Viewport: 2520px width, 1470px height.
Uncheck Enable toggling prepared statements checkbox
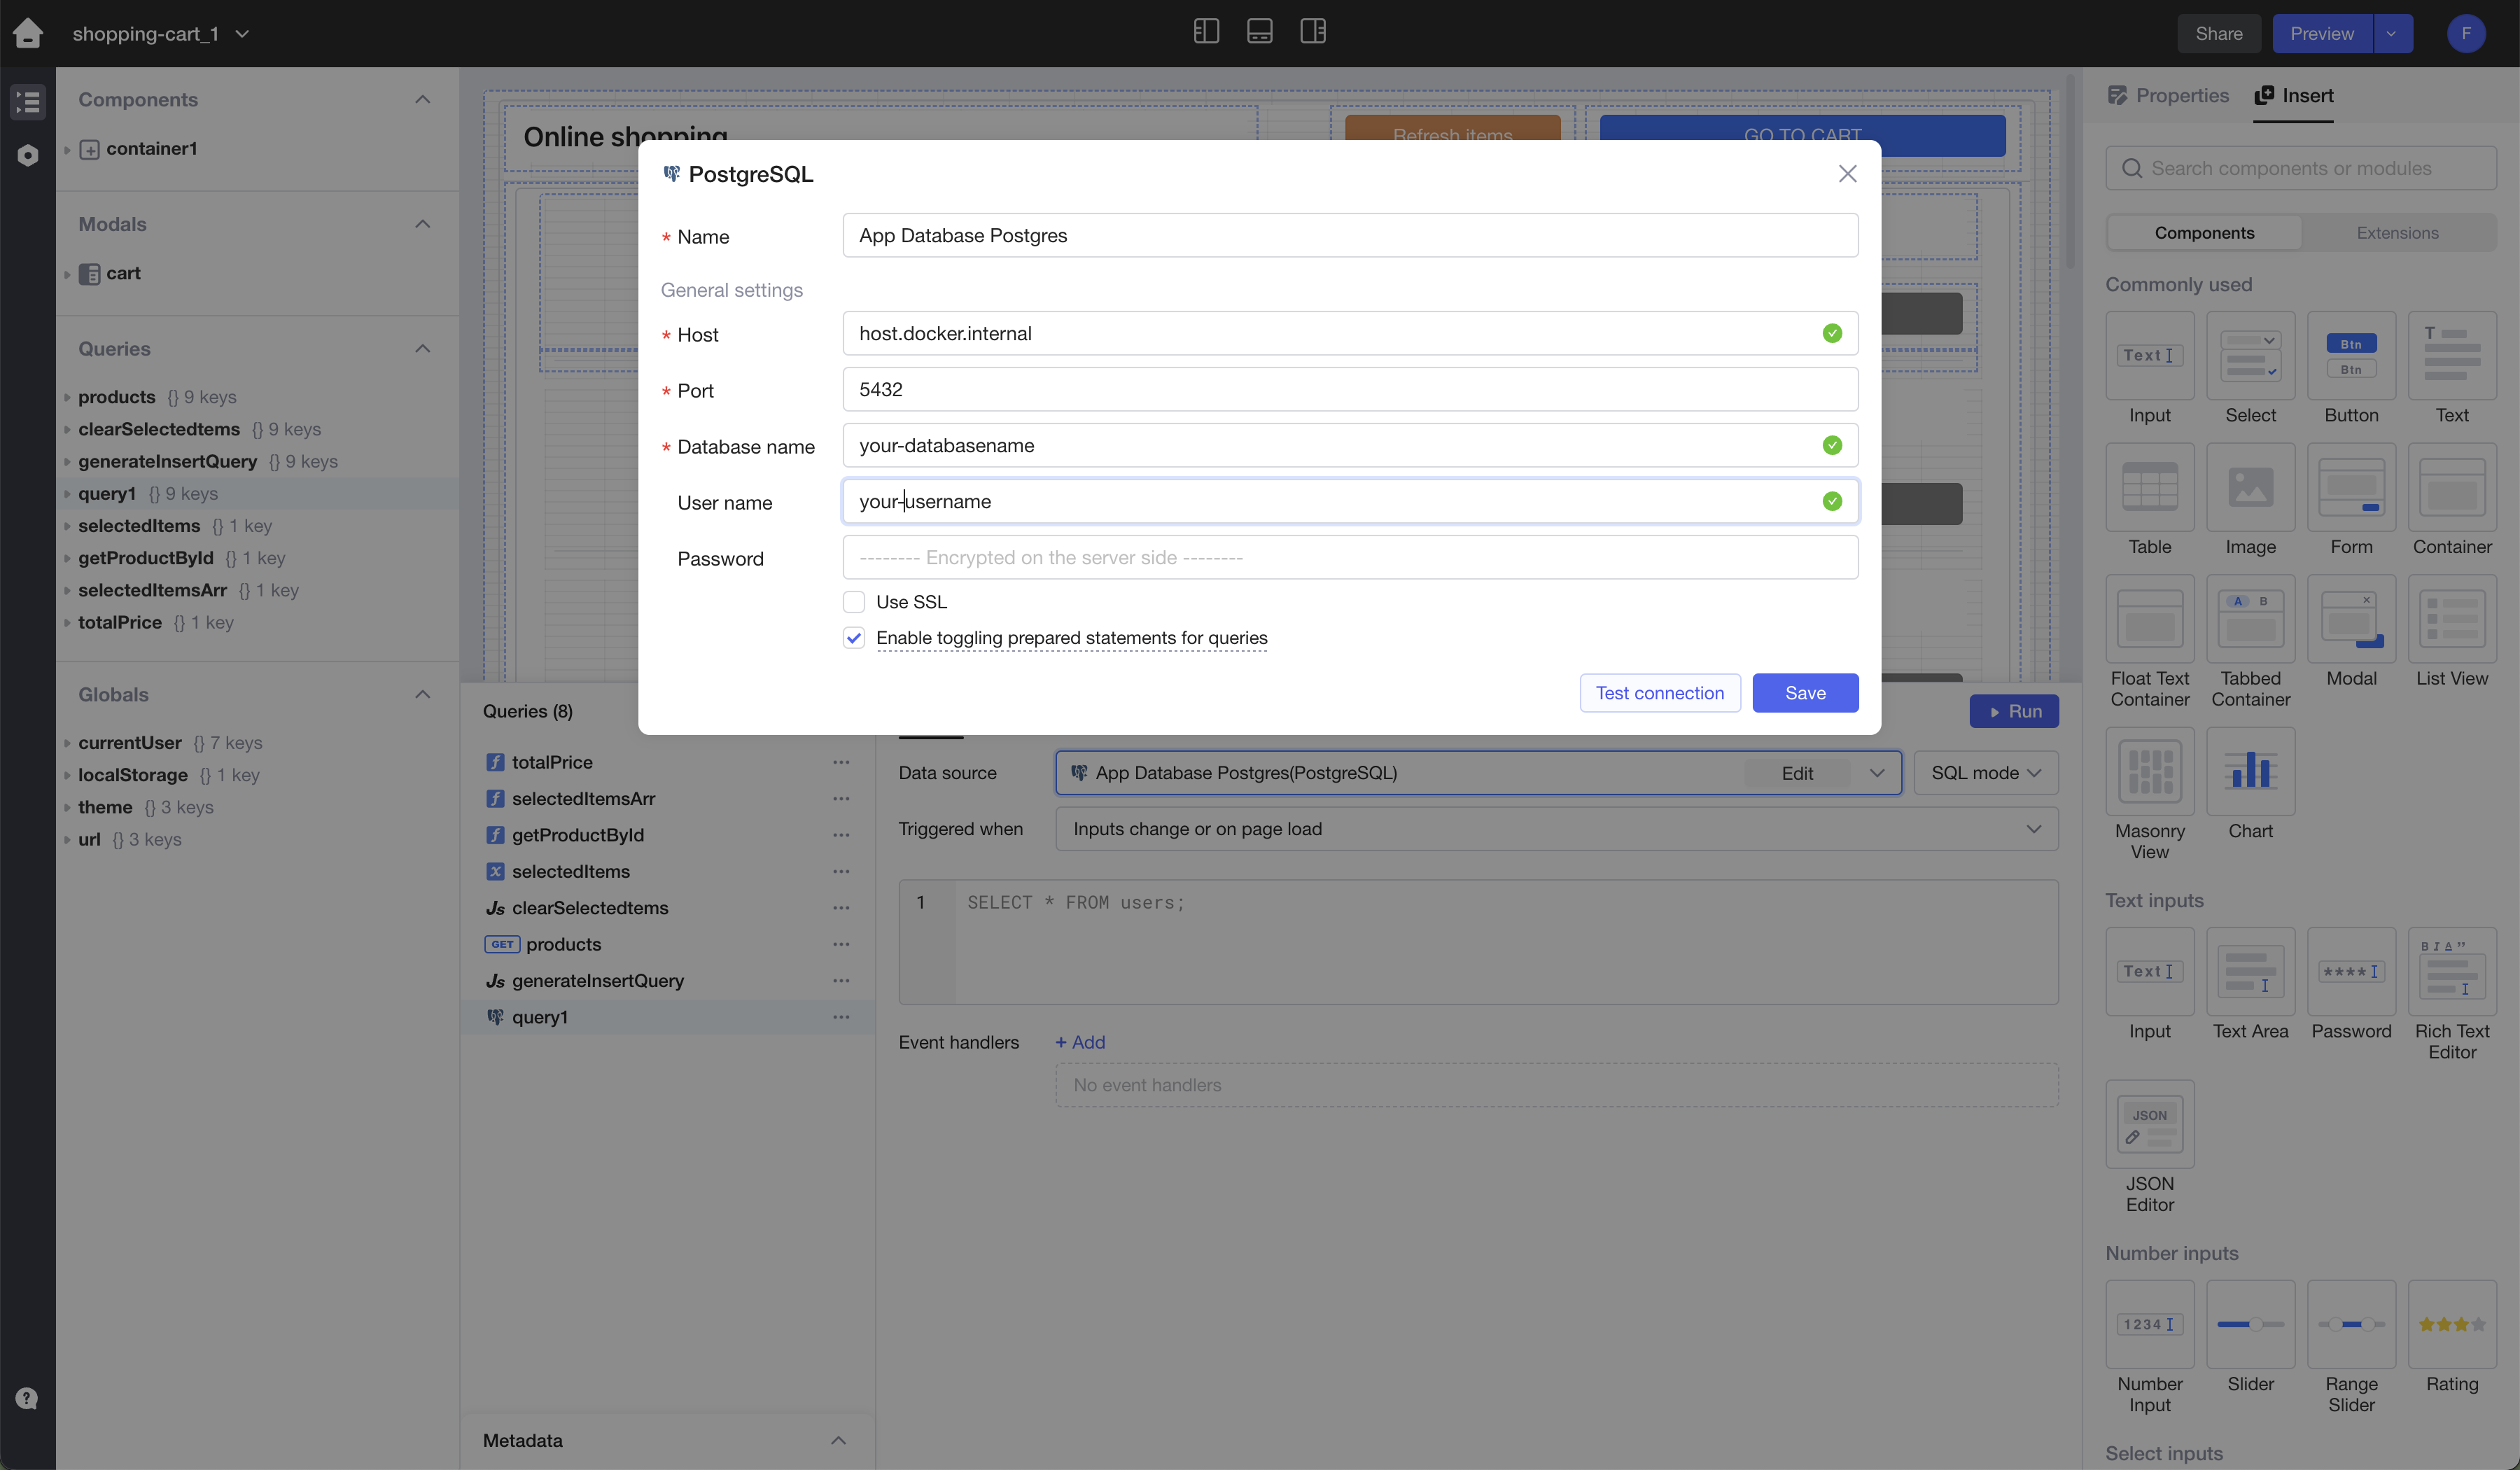tap(853, 638)
